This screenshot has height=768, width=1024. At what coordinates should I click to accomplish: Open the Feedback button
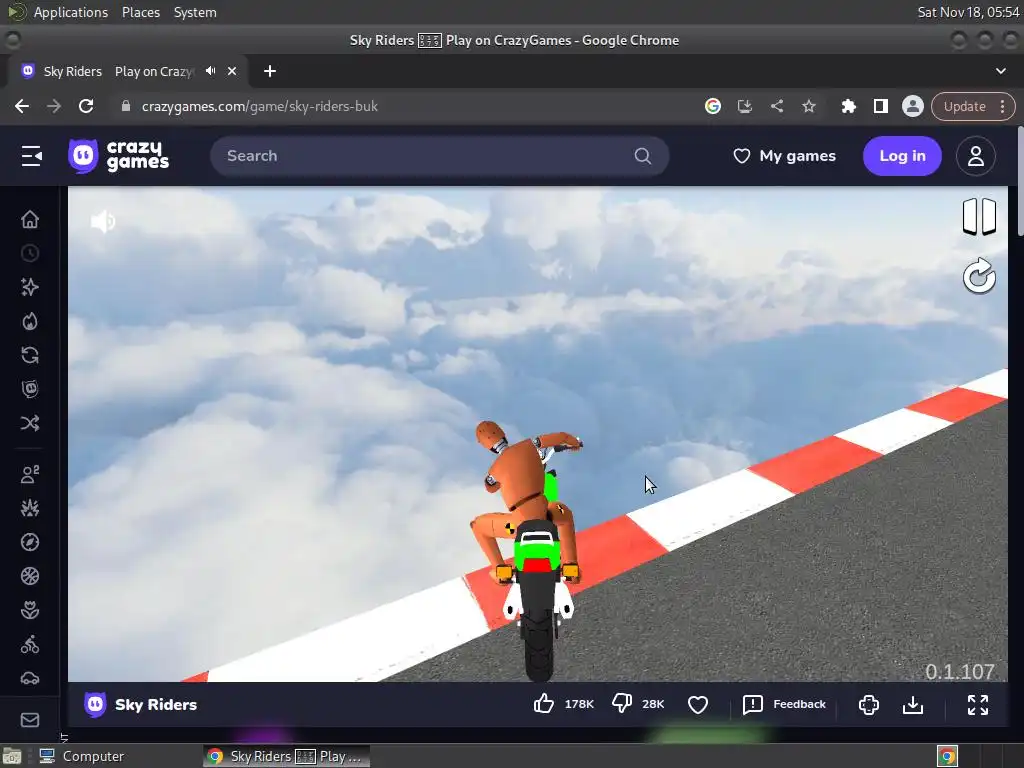pos(784,704)
